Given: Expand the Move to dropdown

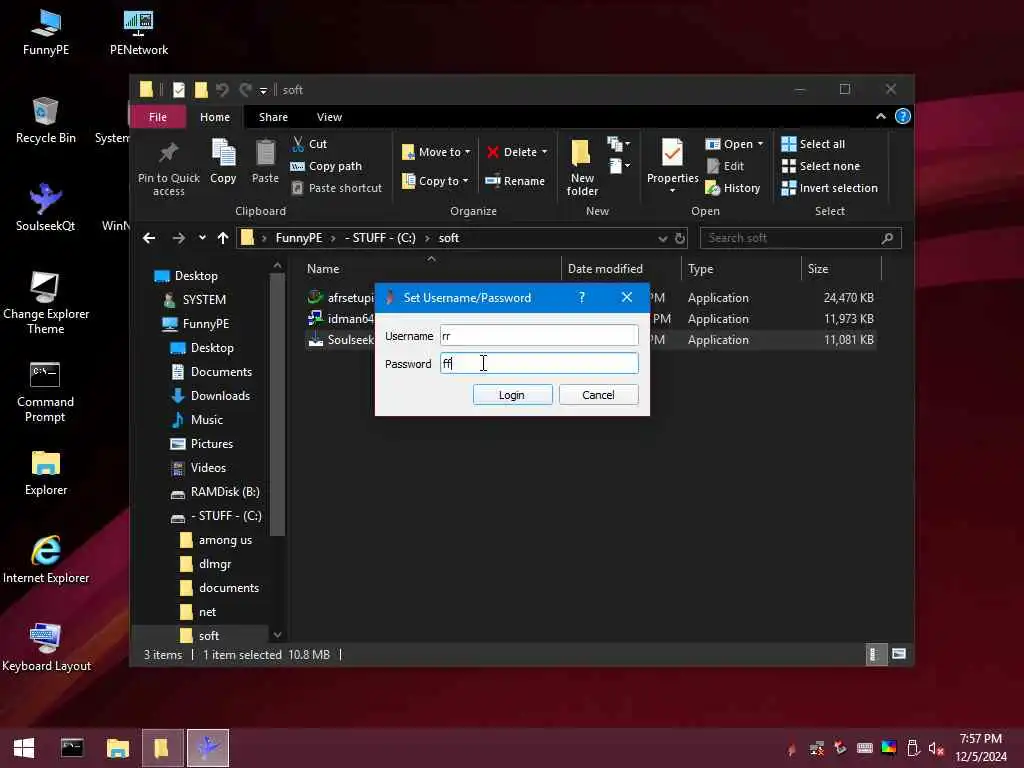Looking at the screenshot, I should click(468, 152).
